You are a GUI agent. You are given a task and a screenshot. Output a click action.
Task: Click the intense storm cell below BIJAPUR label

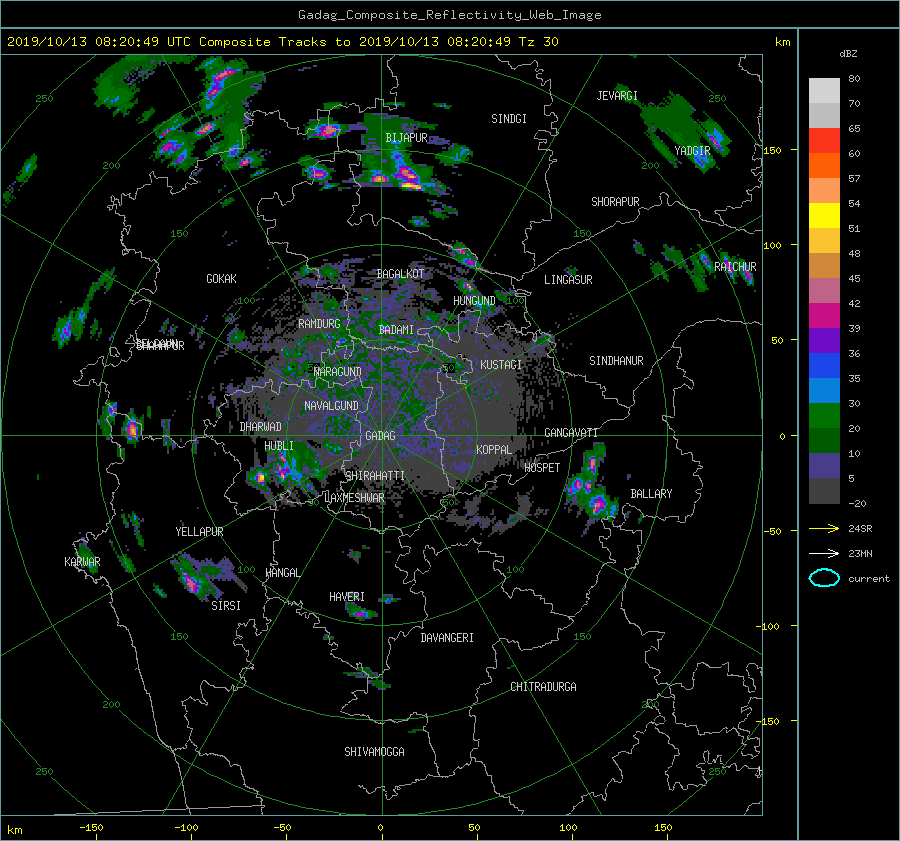(408, 176)
